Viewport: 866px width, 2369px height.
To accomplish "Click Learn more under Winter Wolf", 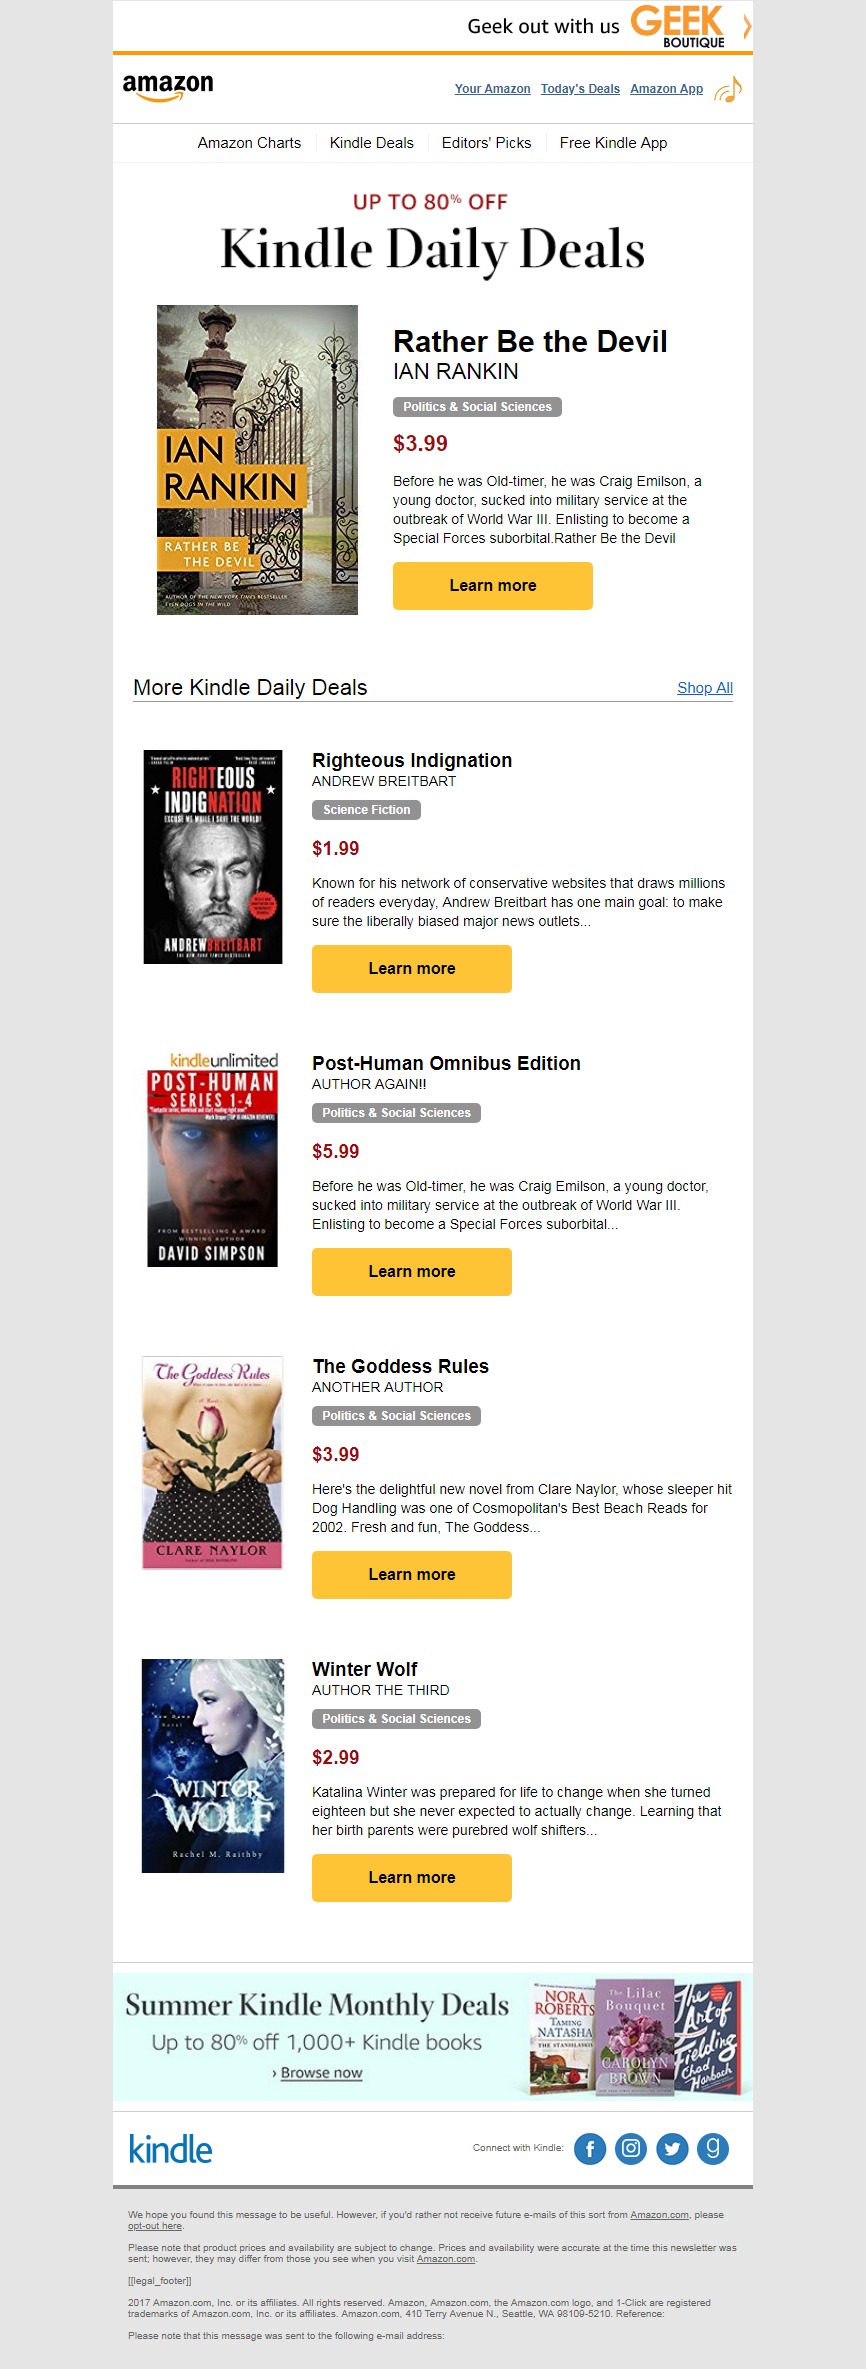I will click(x=412, y=1878).
